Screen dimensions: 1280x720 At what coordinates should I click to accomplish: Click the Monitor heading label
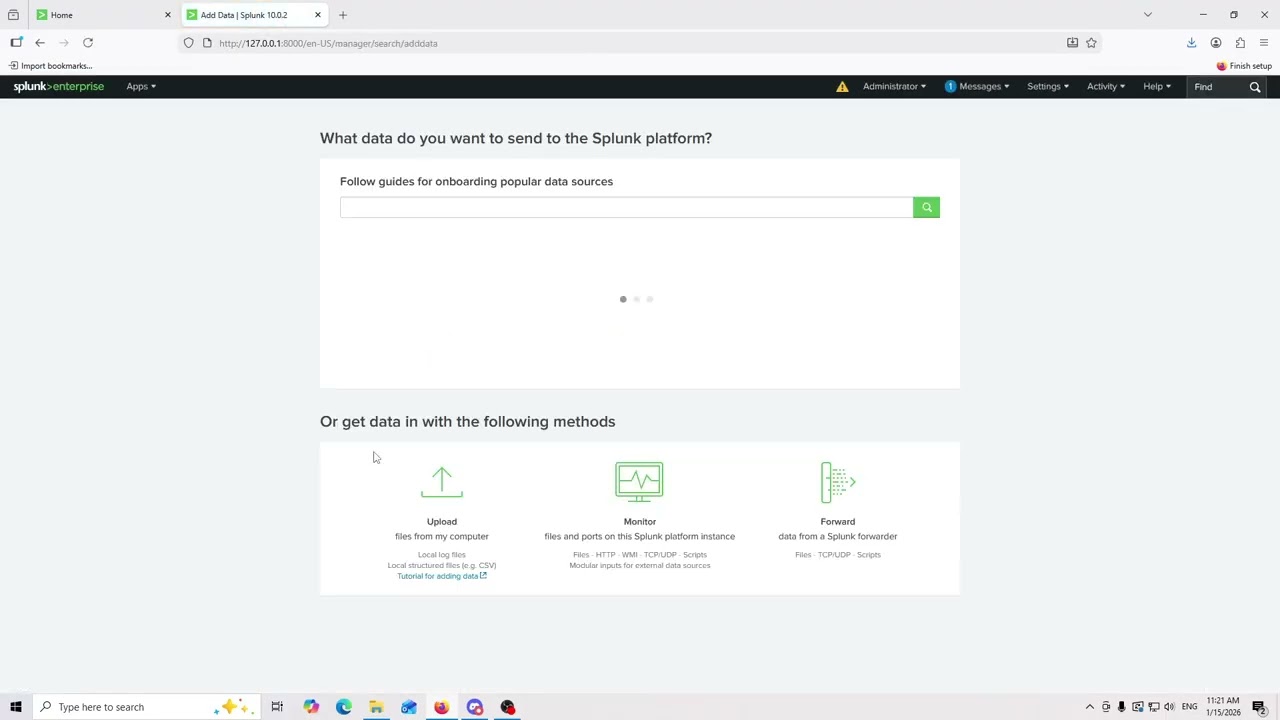640,522
